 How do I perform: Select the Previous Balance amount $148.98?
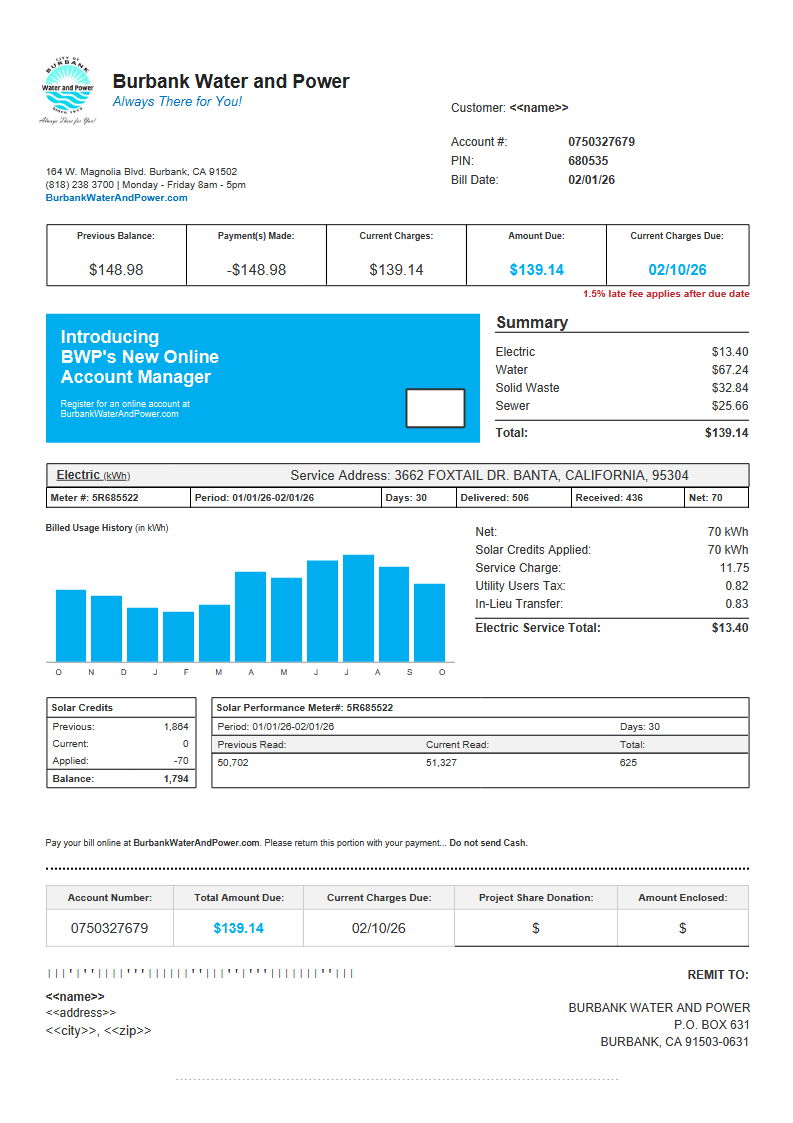click(x=116, y=270)
